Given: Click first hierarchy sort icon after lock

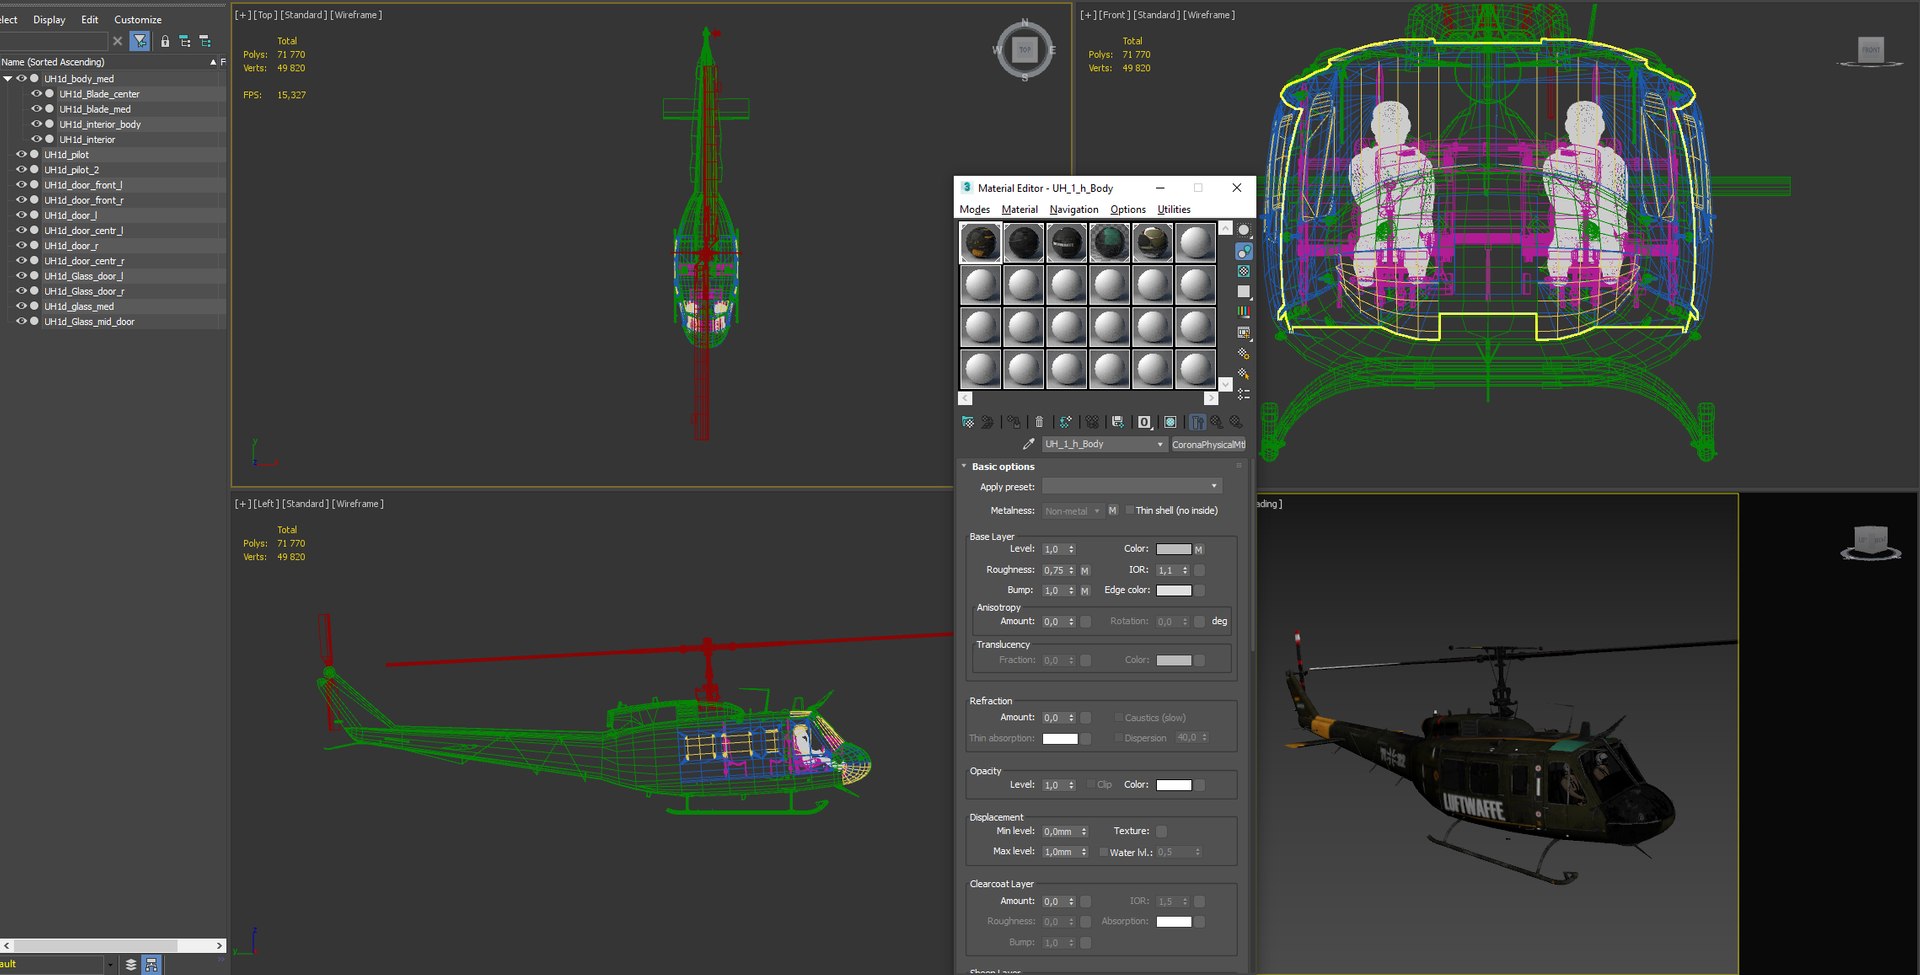Looking at the screenshot, I should point(185,41).
